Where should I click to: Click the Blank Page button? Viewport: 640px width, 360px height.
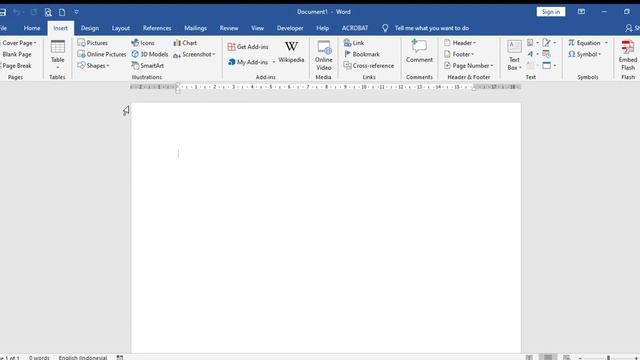tap(16, 54)
